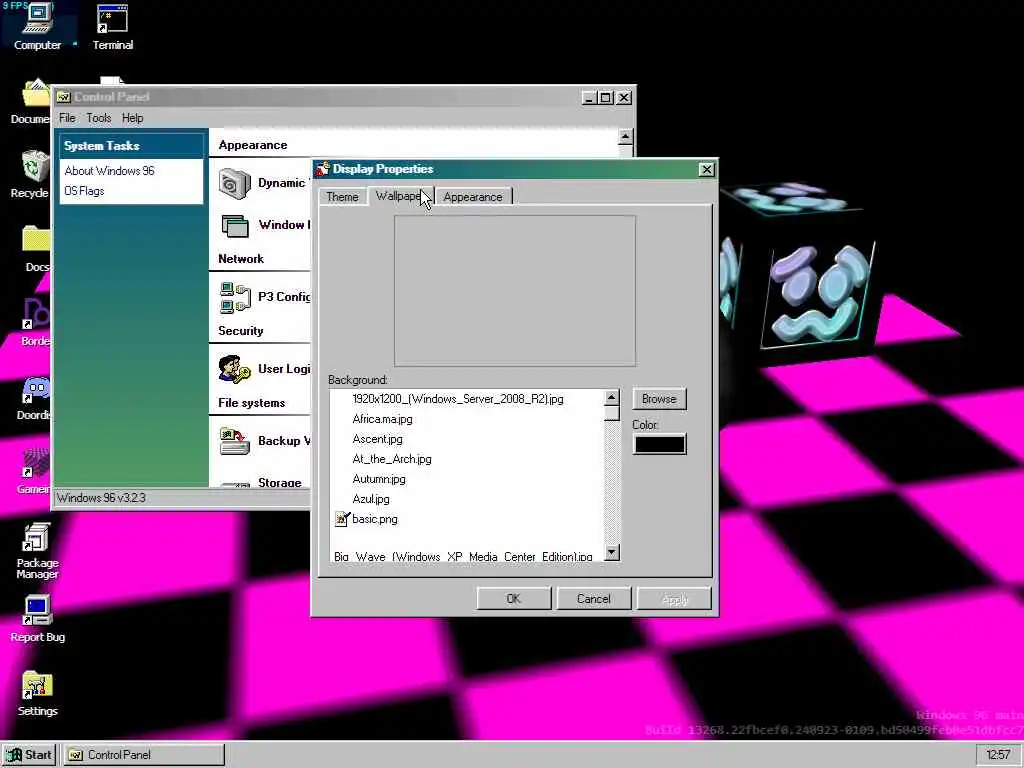The width and height of the screenshot is (1024, 768).
Task: Close the Display Properties dialog
Action: point(707,170)
